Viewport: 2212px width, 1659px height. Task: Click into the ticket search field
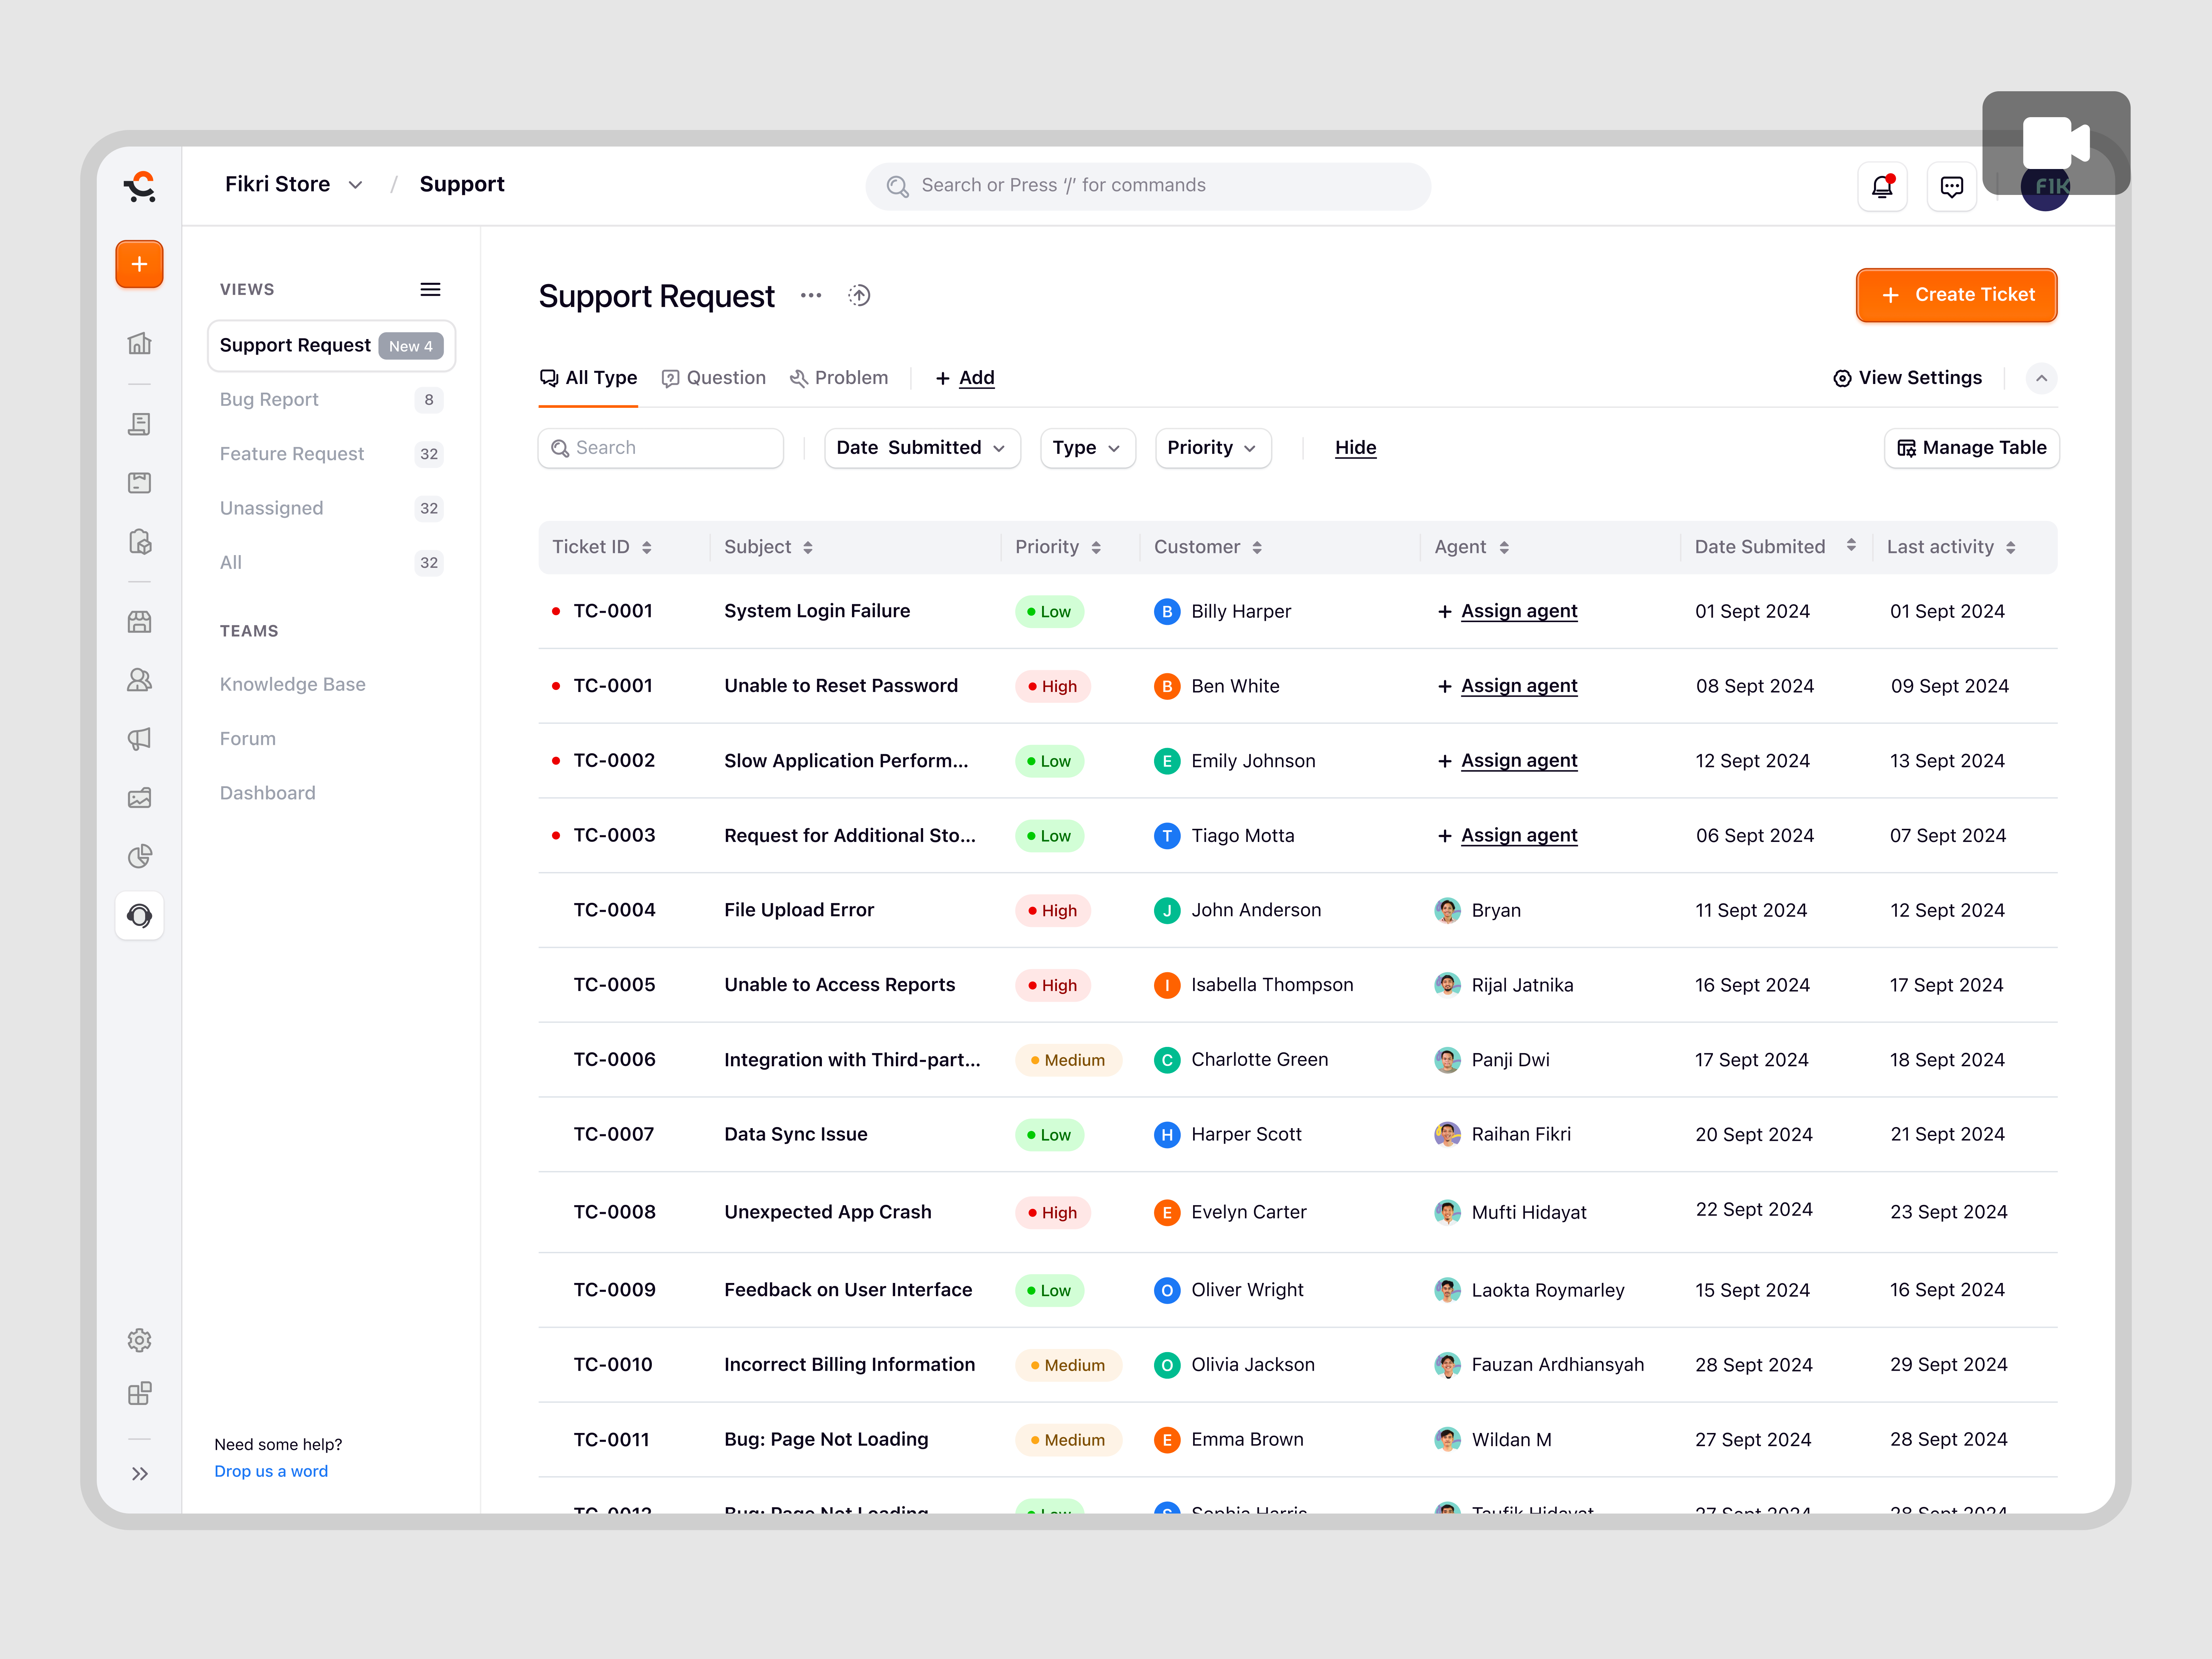[660, 447]
